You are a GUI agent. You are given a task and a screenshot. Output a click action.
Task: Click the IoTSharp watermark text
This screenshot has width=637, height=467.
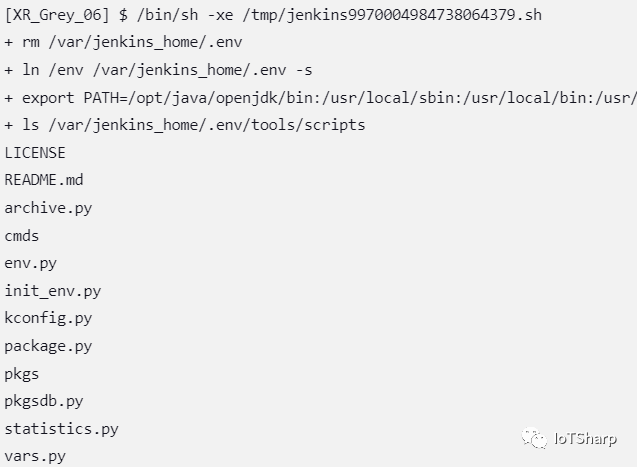[586, 438]
